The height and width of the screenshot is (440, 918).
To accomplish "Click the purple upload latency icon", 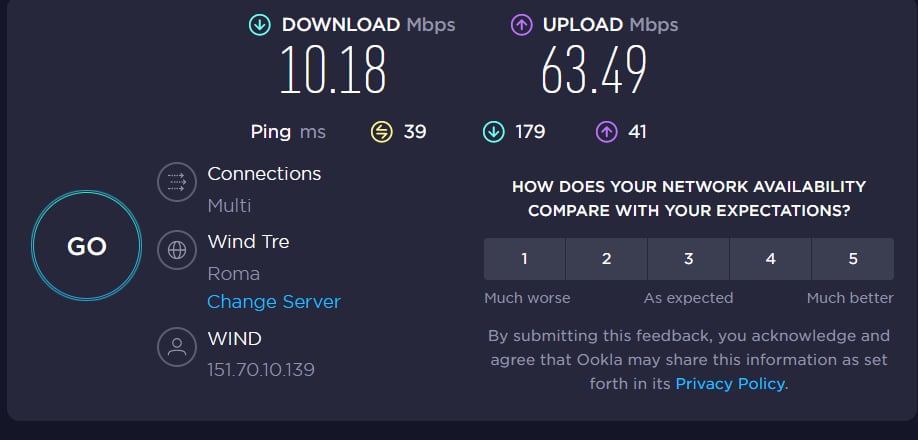I will (x=607, y=132).
